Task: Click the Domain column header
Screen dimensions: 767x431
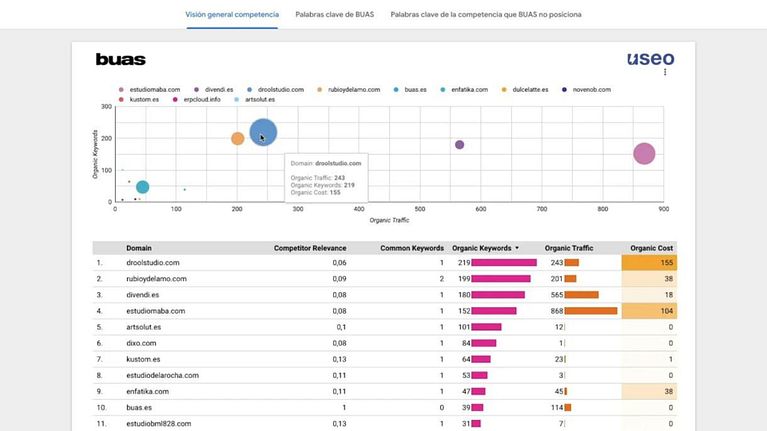Action: tap(139, 248)
